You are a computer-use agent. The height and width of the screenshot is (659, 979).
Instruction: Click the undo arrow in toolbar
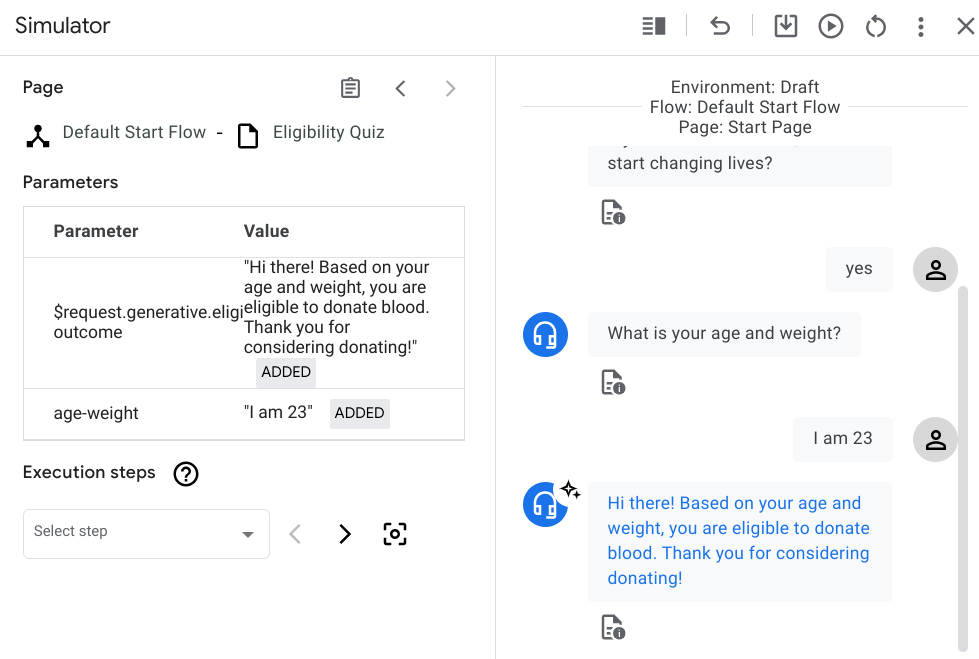pyautogui.click(x=720, y=27)
